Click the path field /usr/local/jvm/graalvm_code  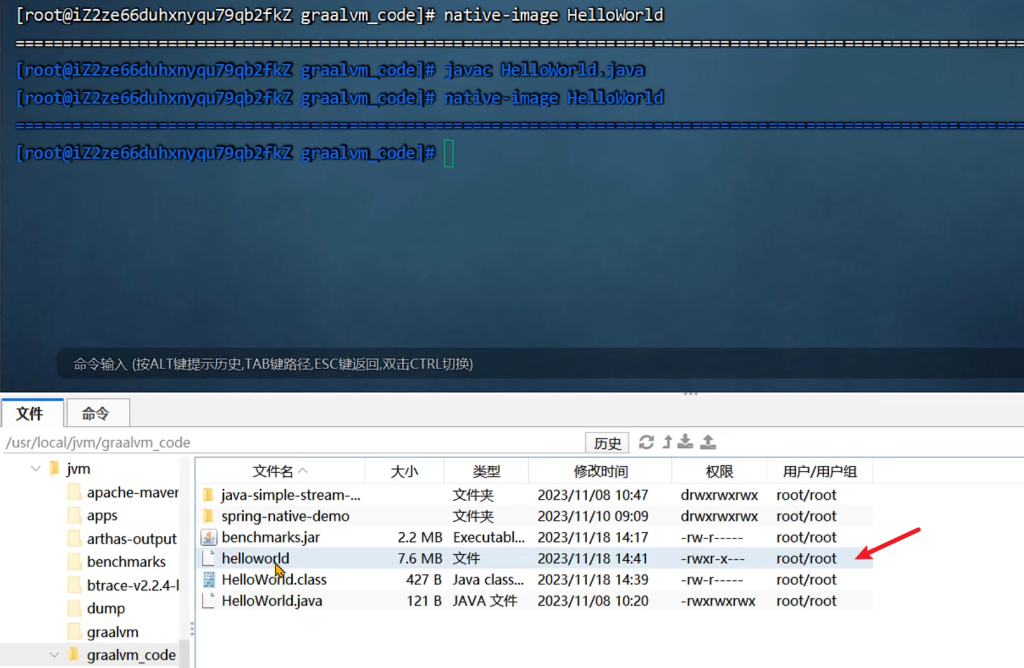pyautogui.click(x=290, y=442)
